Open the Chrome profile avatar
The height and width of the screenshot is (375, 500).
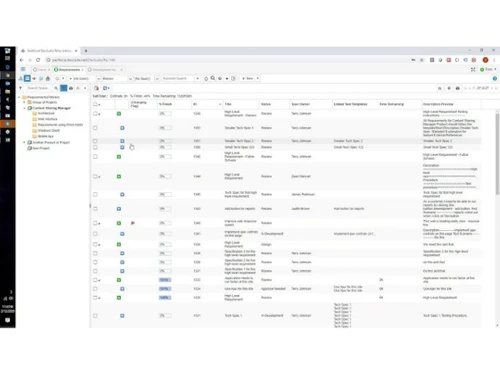tap(485, 60)
